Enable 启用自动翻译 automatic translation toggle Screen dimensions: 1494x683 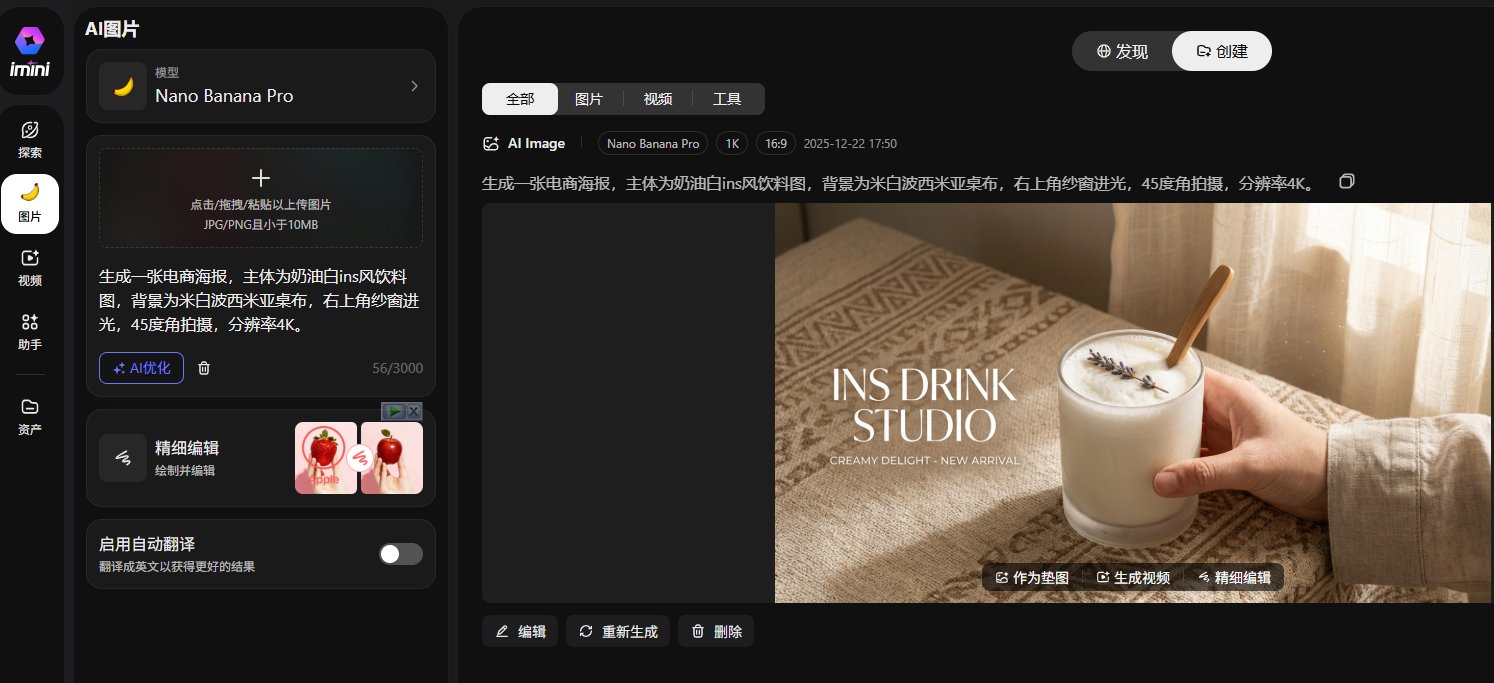[x=400, y=553]
